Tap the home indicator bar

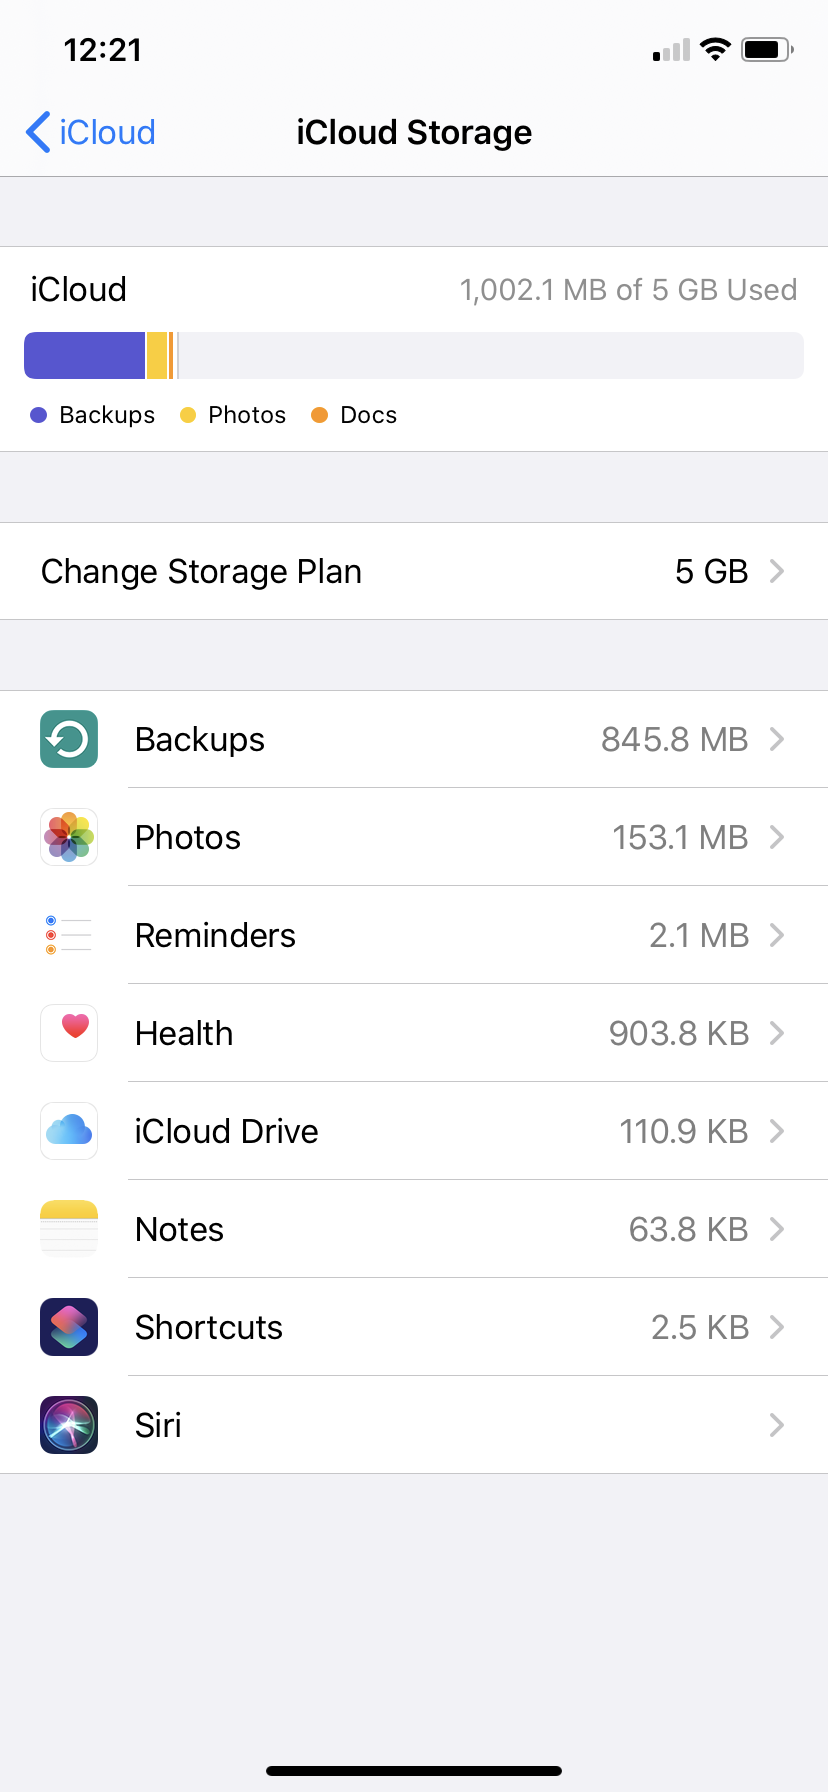[x=414, y=1771]
